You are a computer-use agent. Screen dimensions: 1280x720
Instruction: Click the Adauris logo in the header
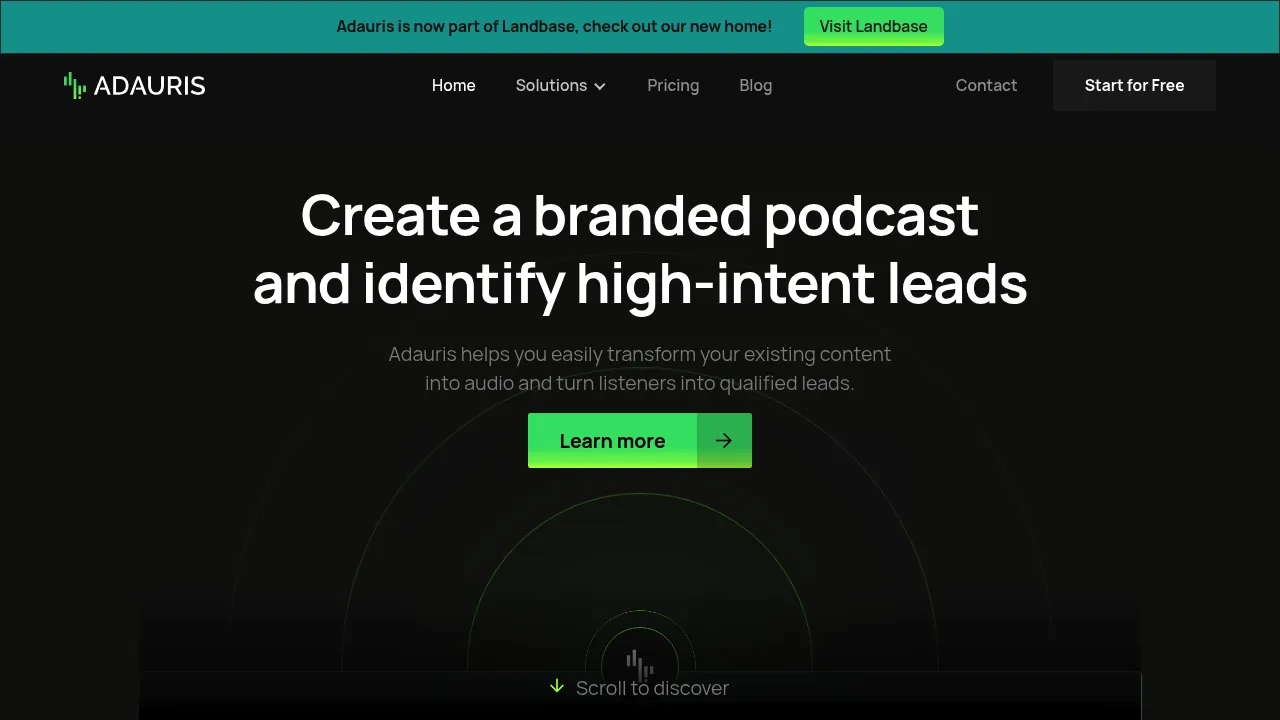coord(134,85)
